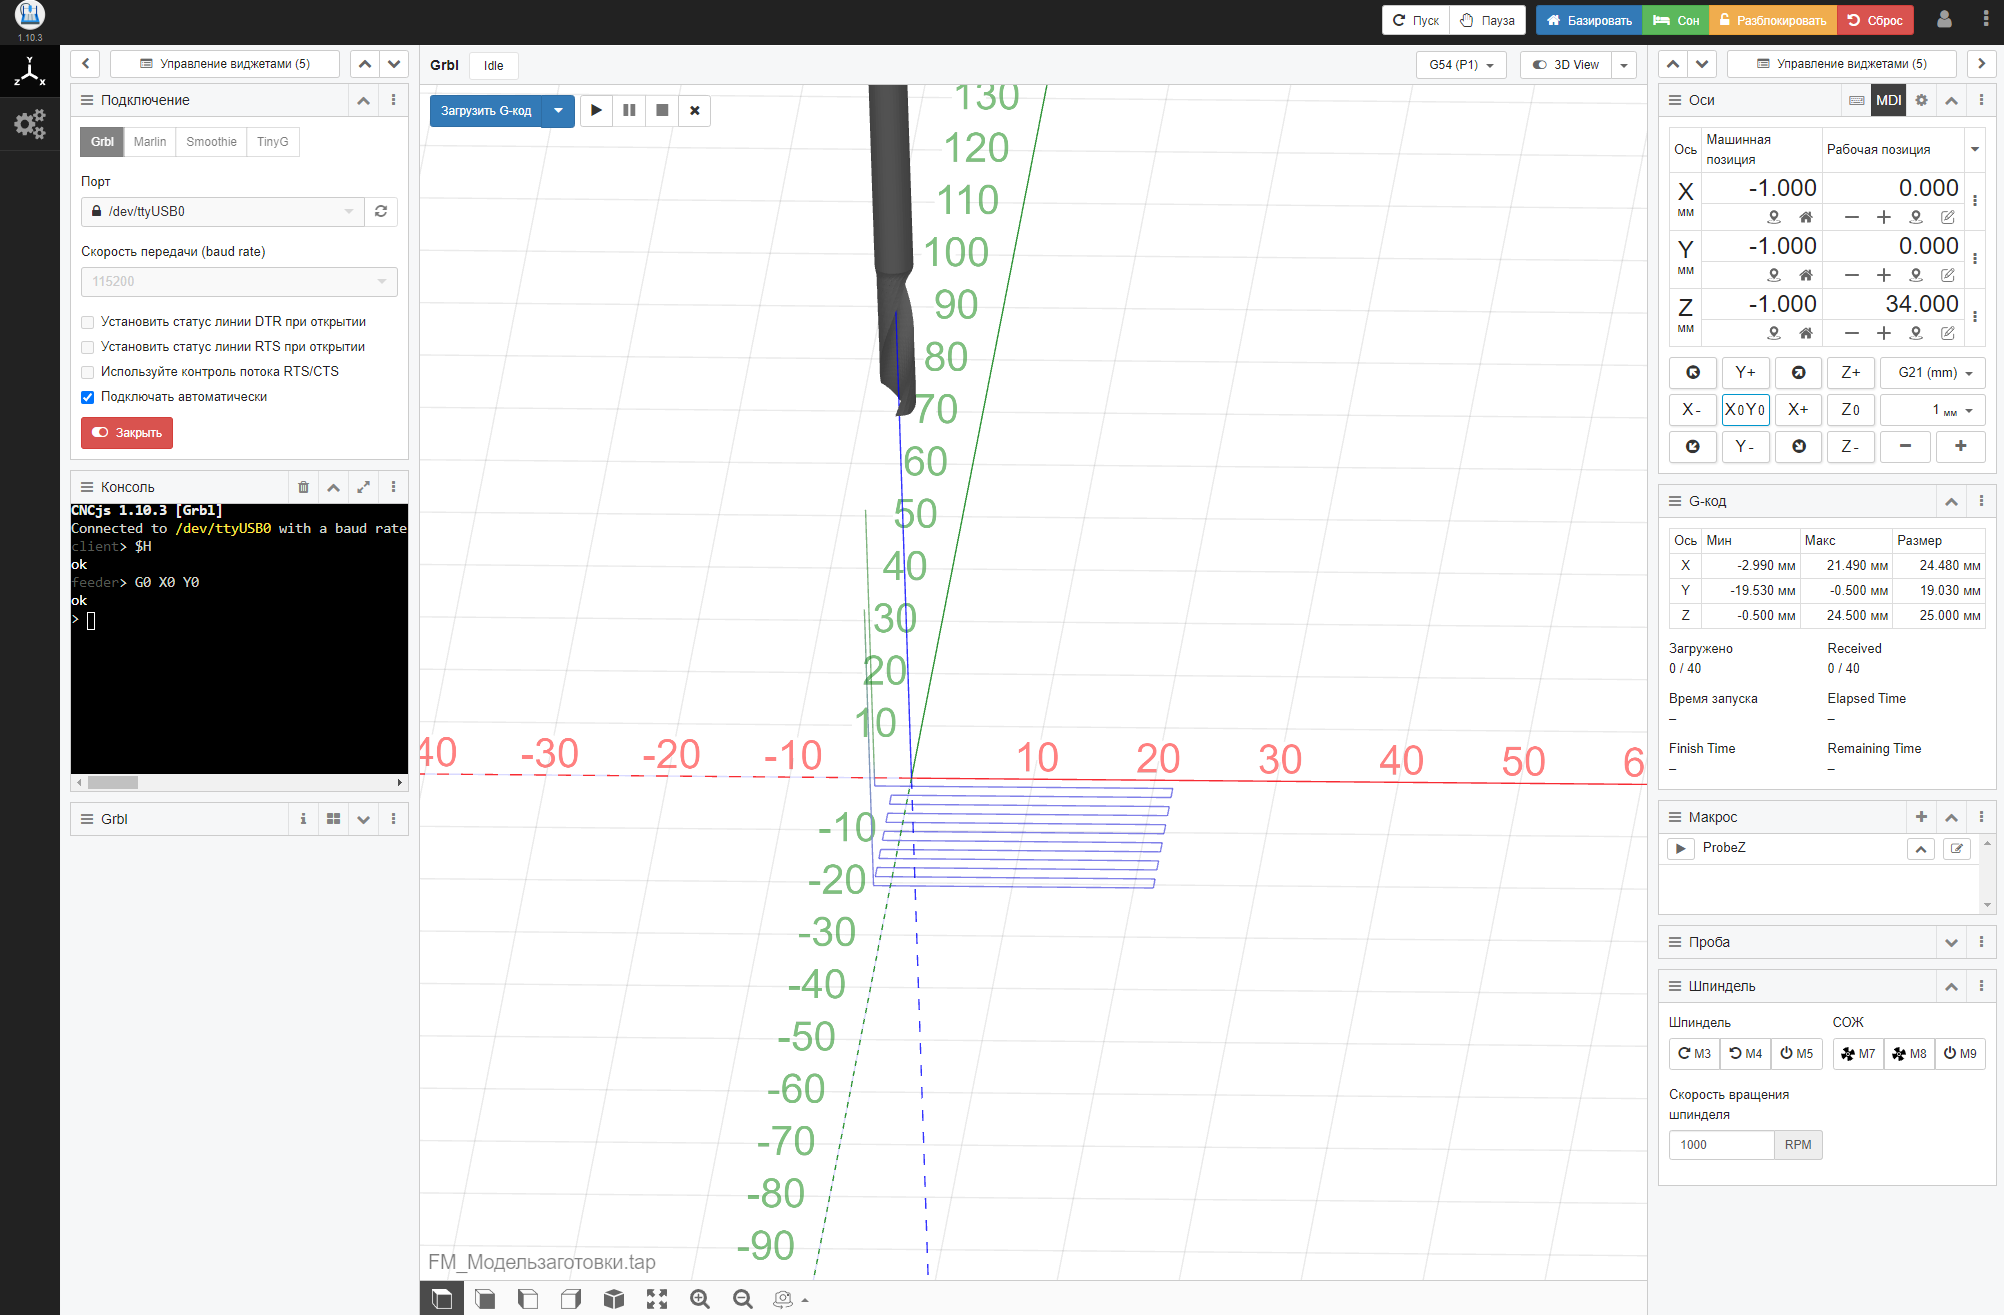
Task: Open the camera mode menu
Action: 790,1299
